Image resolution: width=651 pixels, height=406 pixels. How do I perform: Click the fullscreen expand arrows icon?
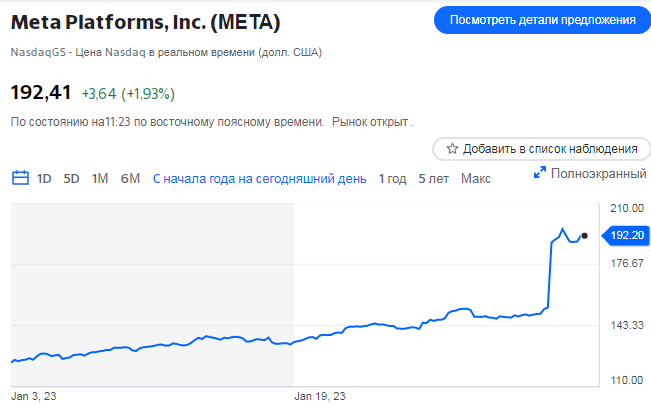(x=539, y=172)
